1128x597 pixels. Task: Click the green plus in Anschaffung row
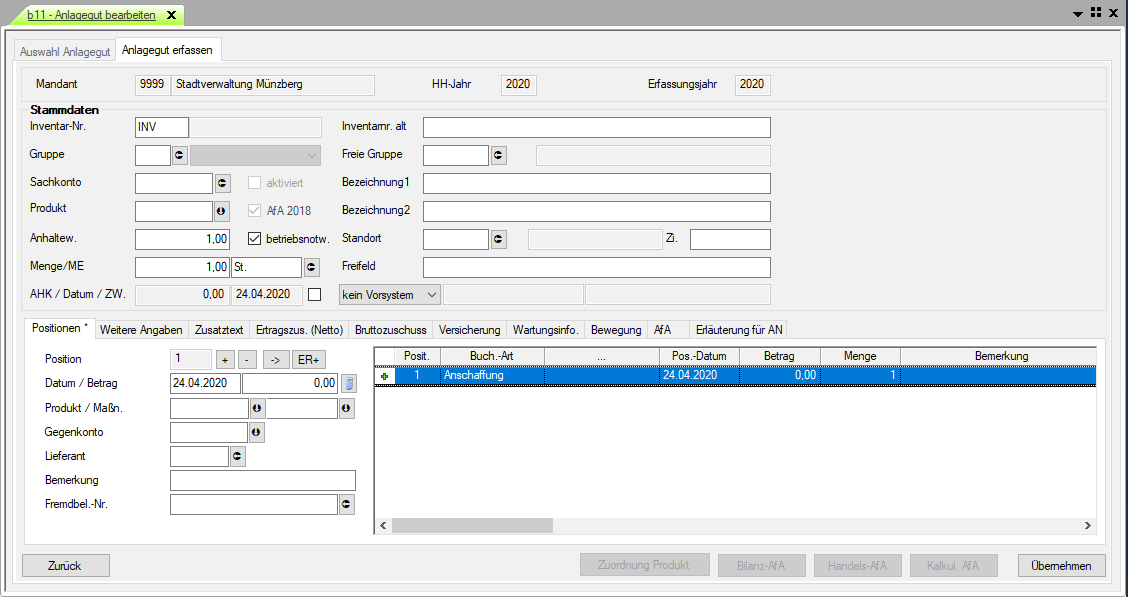tap(383, 375)
